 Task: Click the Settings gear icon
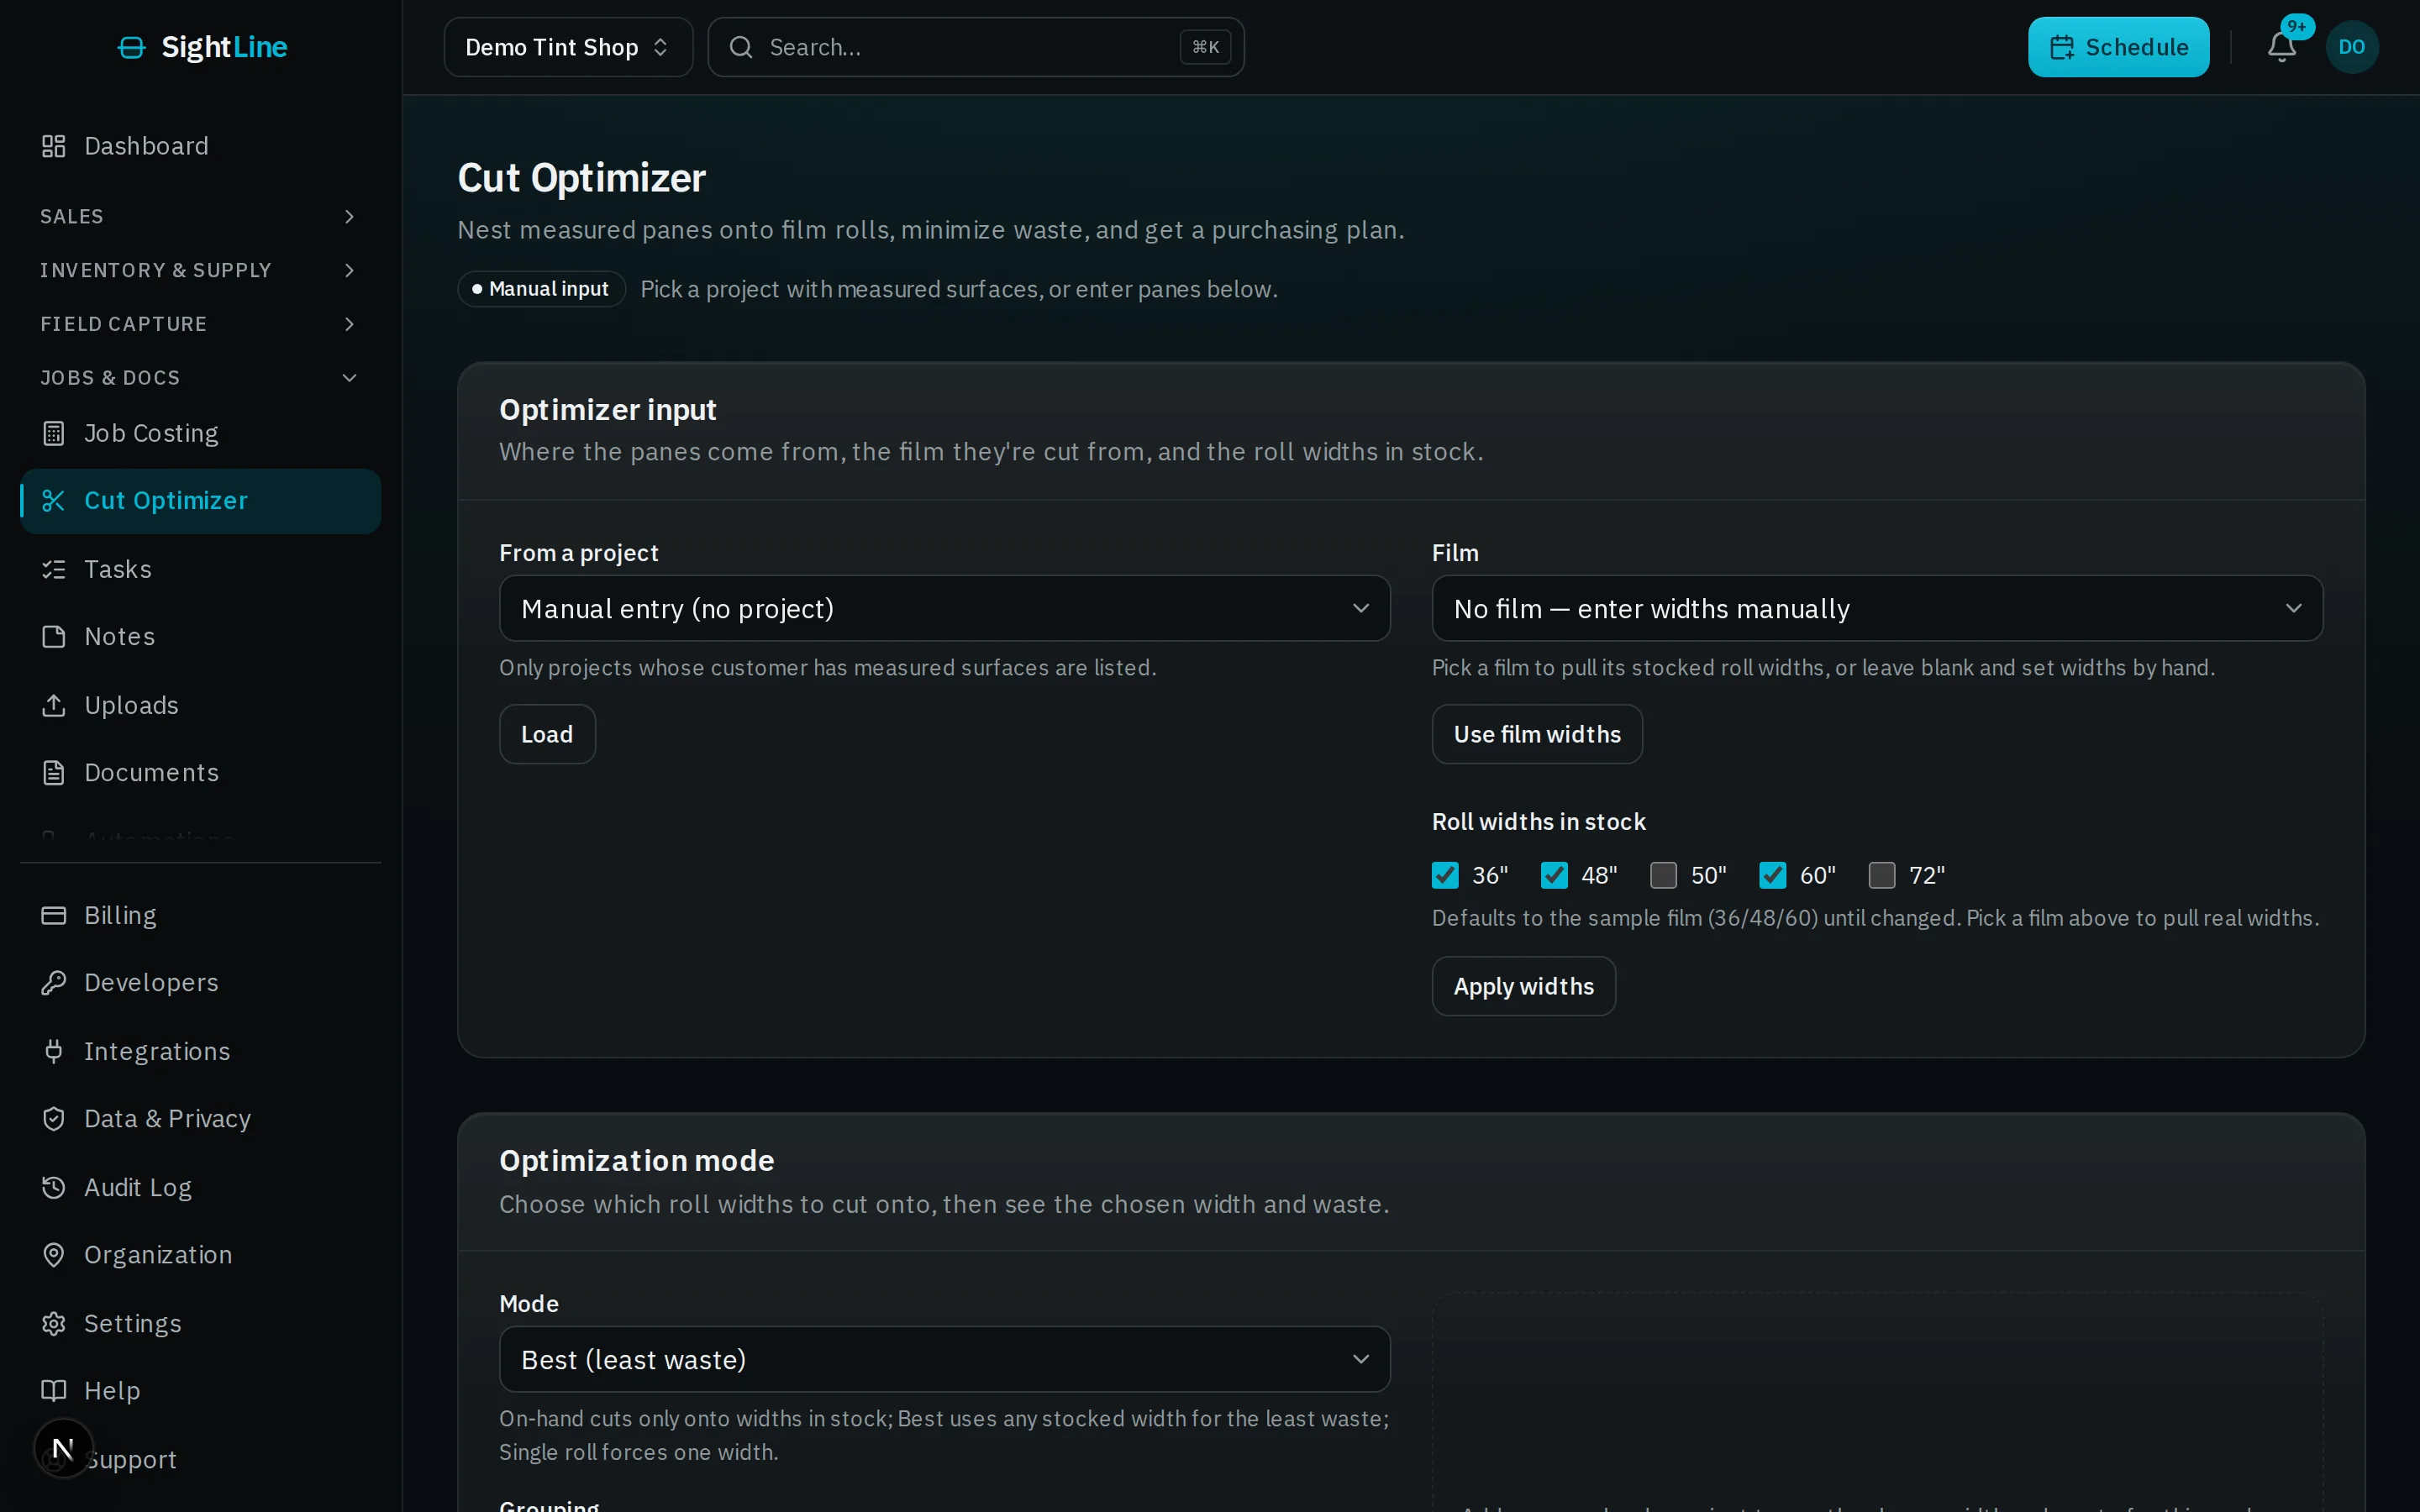click(54, 1323)
